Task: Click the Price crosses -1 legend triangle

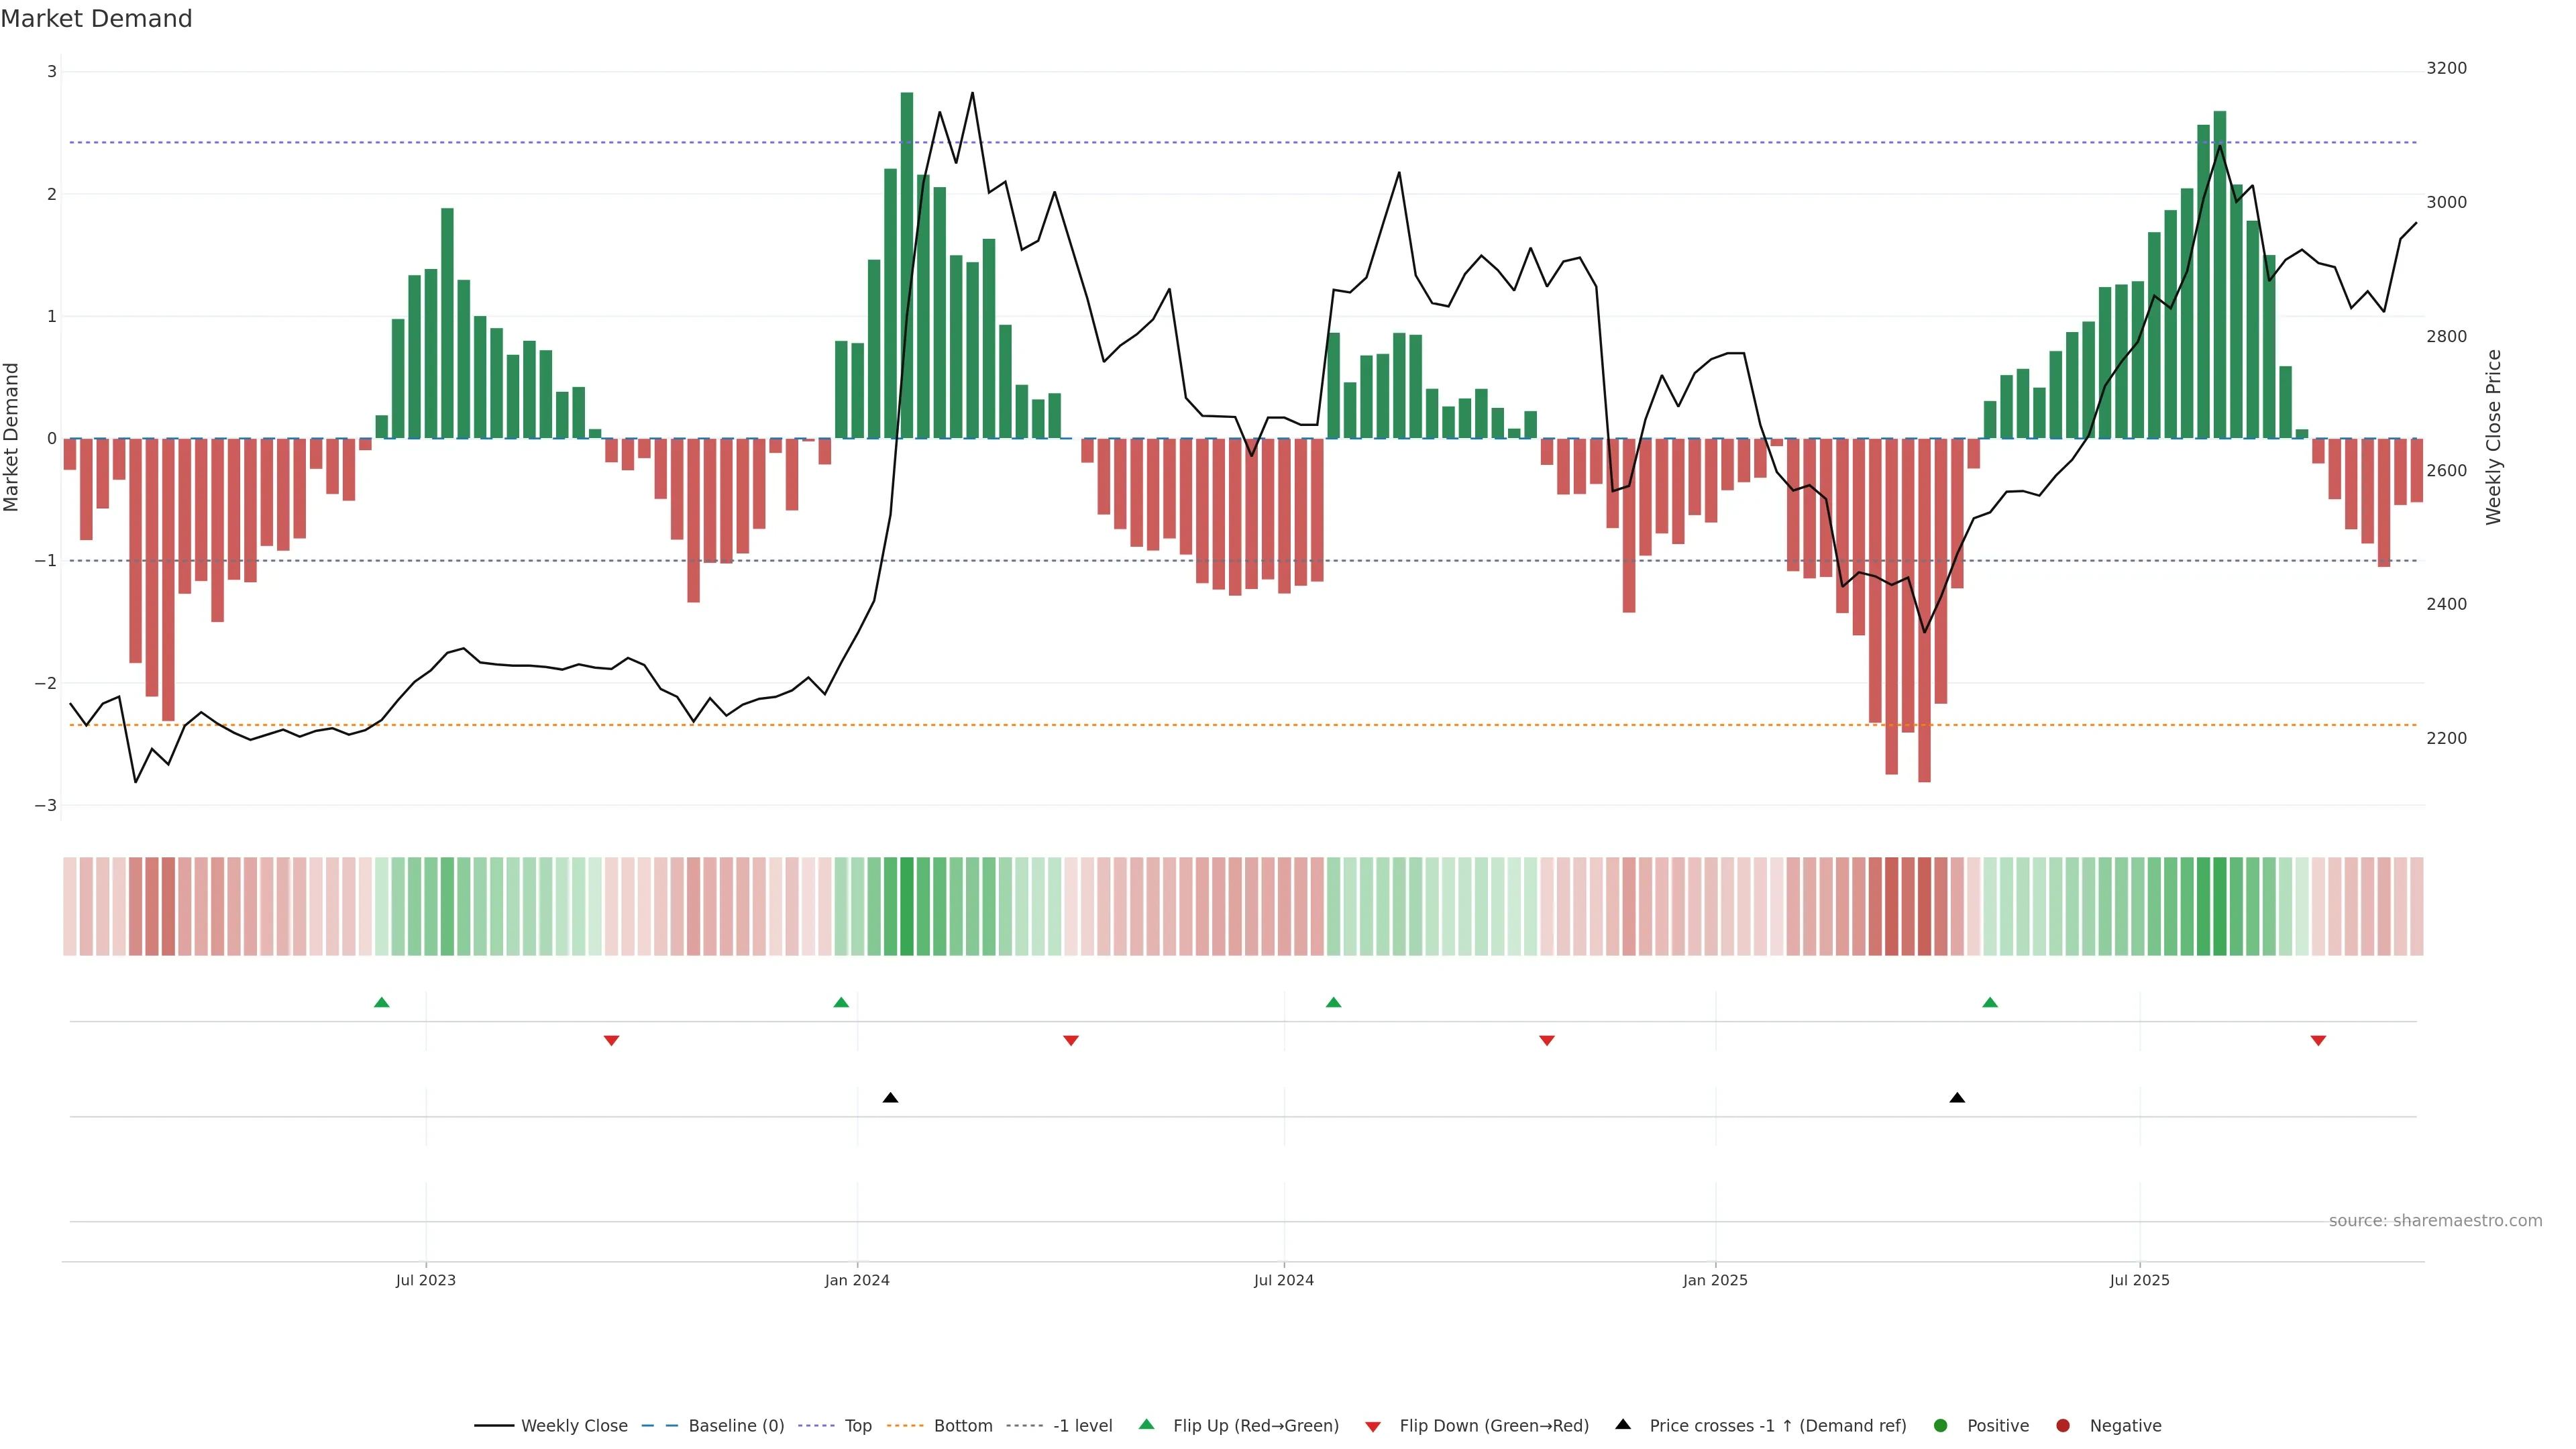Action: (x=1623, y=1425)
